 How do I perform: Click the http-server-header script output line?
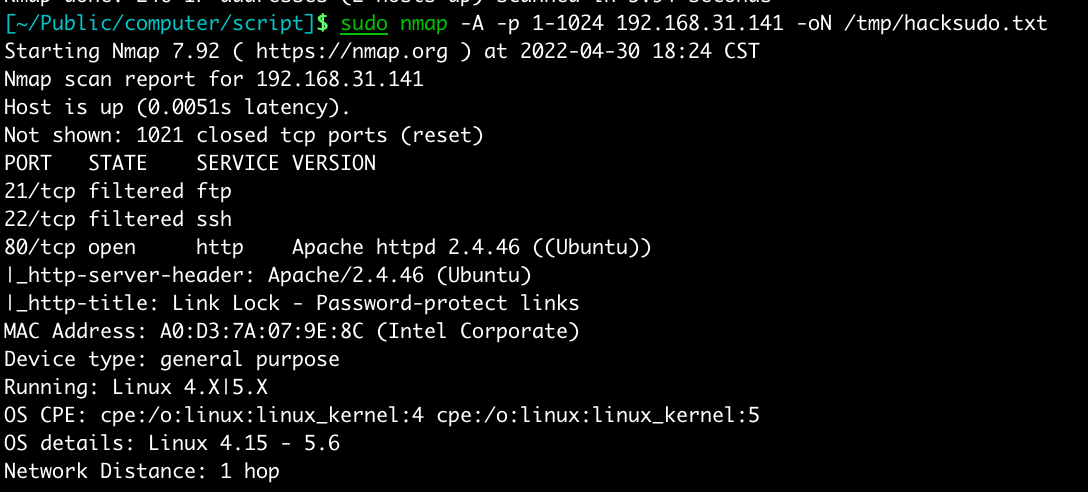coord(268,275)
